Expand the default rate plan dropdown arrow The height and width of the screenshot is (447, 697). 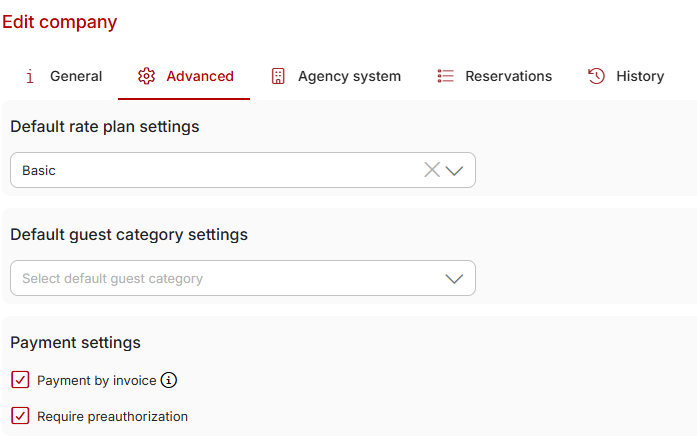click(455, 170)
